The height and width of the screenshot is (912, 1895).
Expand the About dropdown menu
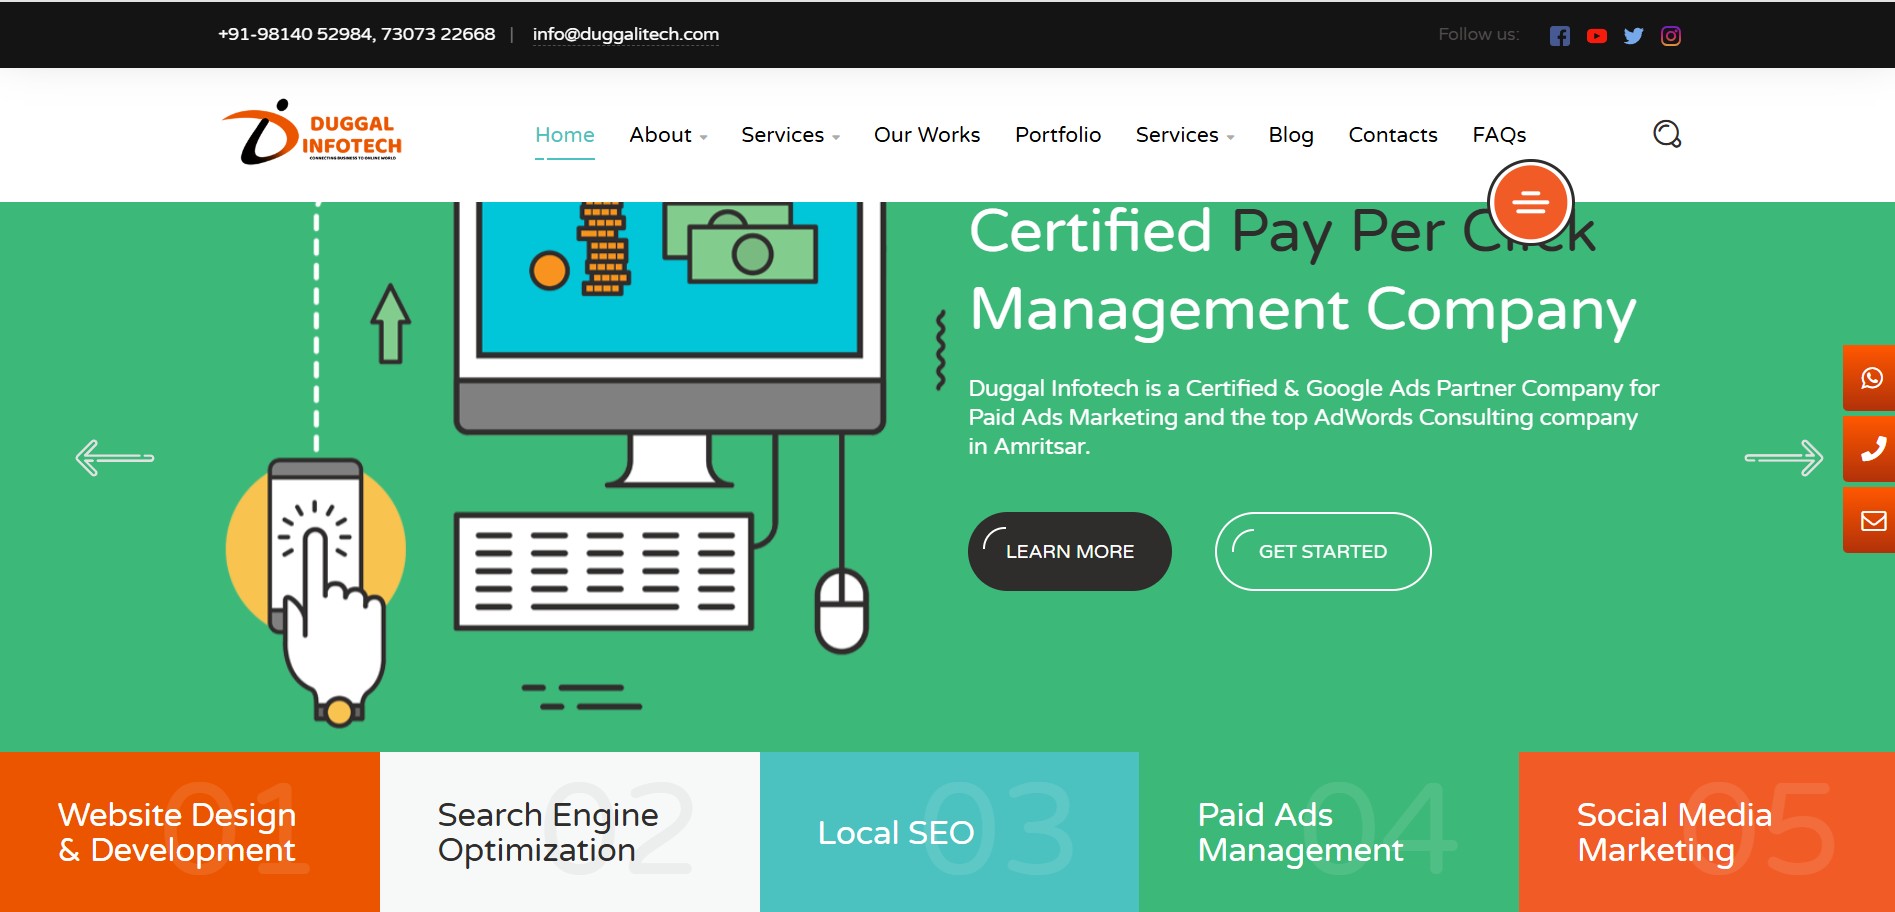[x=668, y=135]
